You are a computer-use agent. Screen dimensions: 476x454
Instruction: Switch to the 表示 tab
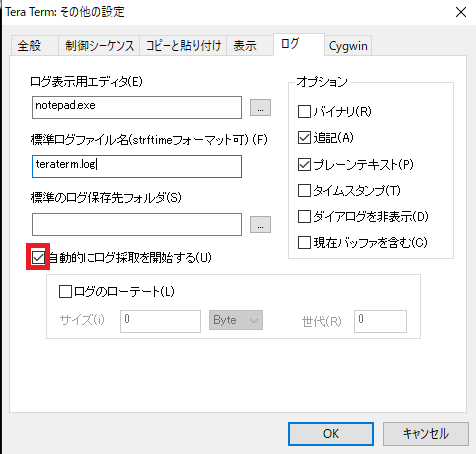point(250,45)
